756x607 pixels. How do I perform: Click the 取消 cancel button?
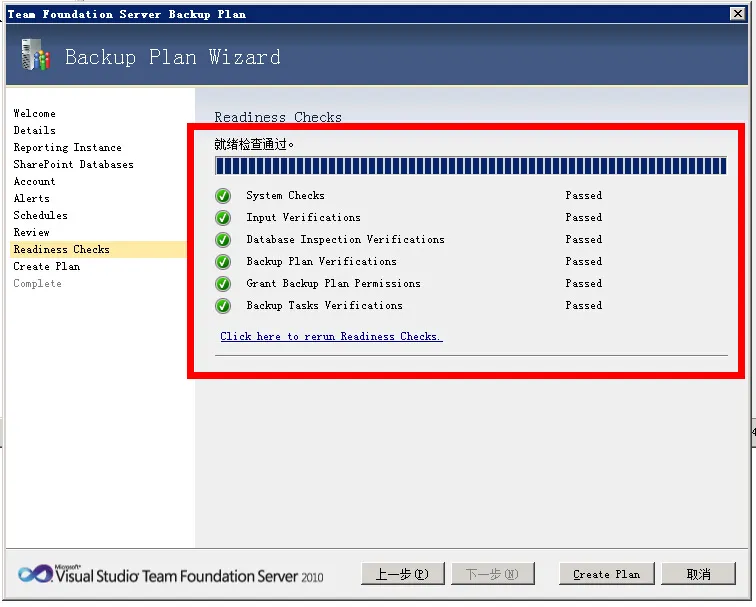(x=698, y=574)
